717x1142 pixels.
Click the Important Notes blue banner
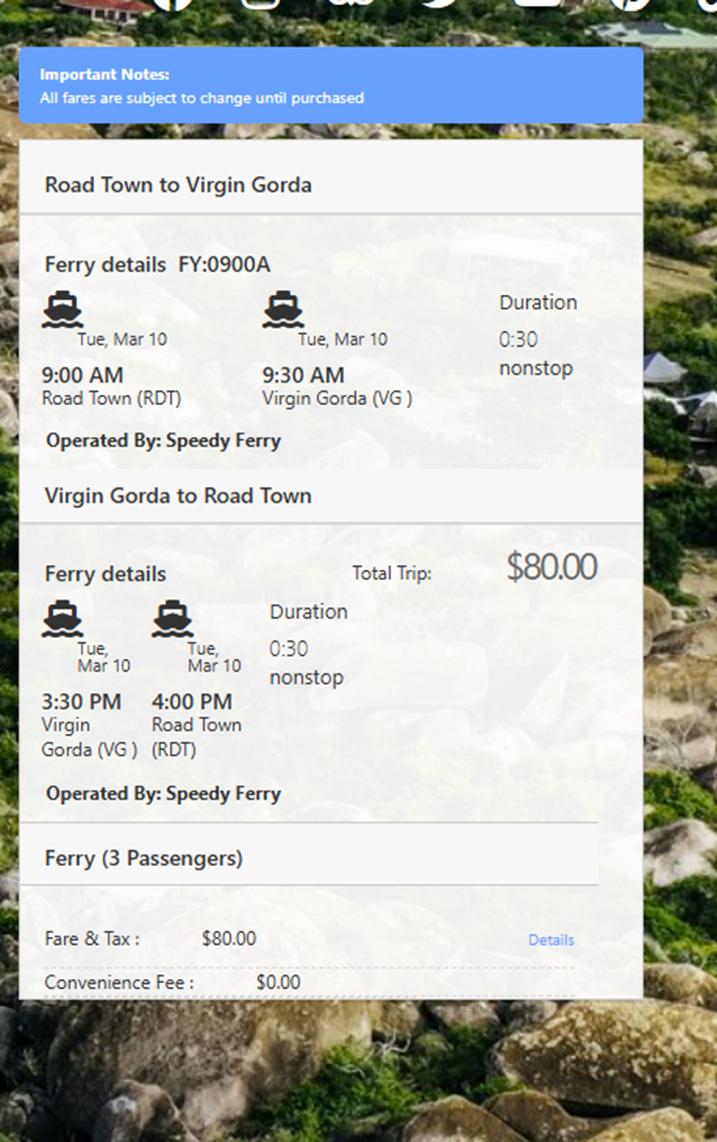click(x=330, y=86)
